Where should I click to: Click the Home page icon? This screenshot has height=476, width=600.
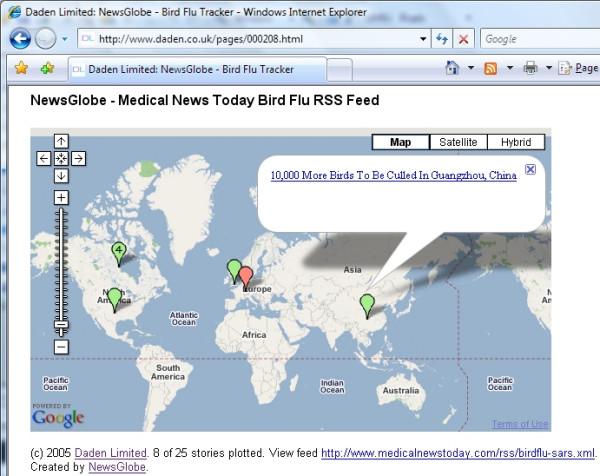point(453,68)
